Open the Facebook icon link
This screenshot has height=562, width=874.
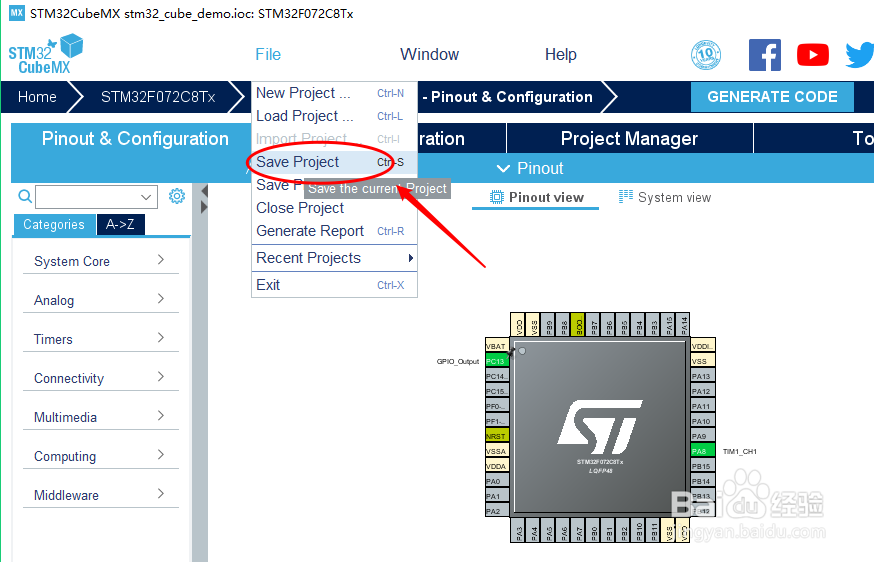click(765, 55)
